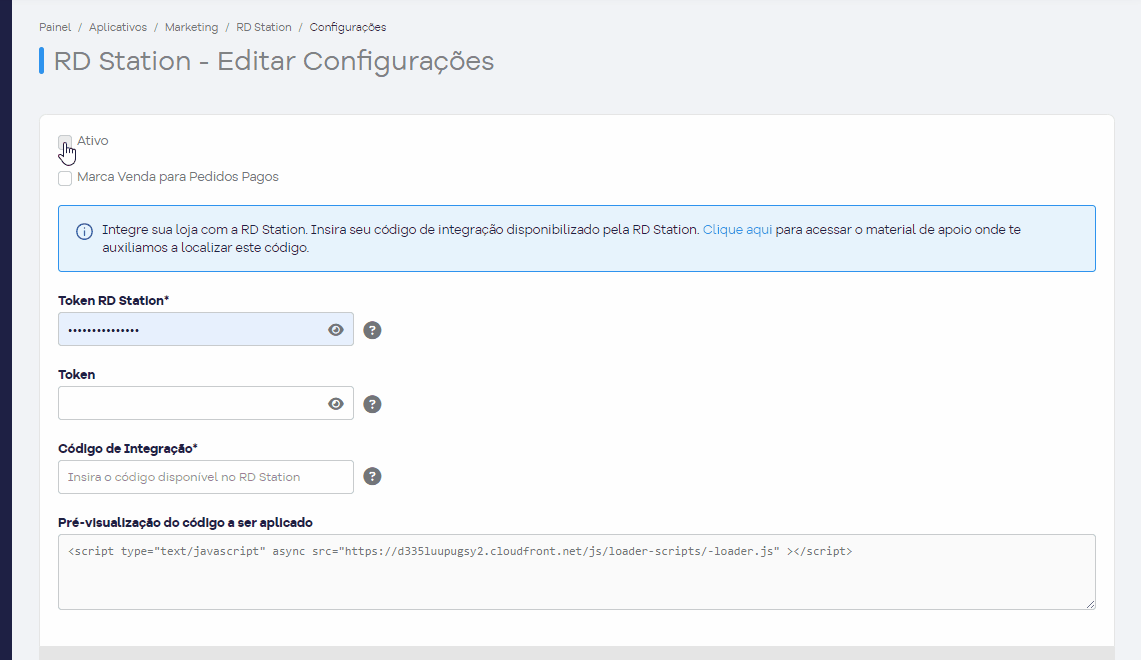Screen dimensions: 1141x660
Task: Follow the Clique aqui support link
Action: (x=737, y=230)
